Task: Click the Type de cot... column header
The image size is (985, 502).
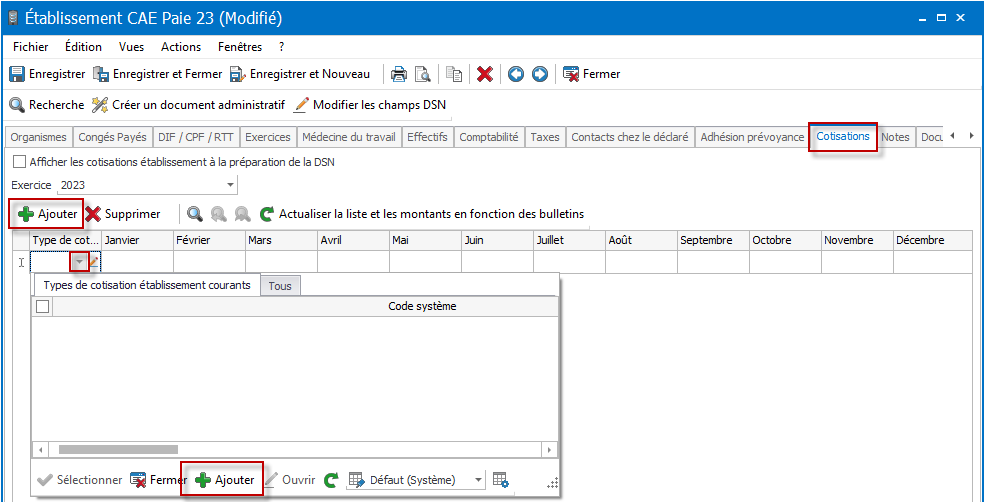Action: (66, 241)
